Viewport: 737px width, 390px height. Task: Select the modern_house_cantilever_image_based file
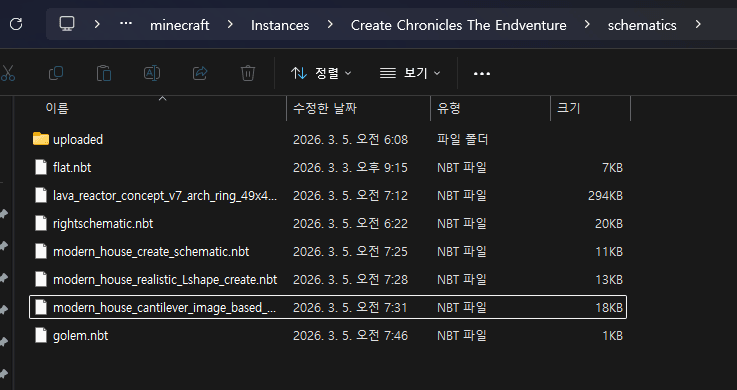(x=328, y=307)
